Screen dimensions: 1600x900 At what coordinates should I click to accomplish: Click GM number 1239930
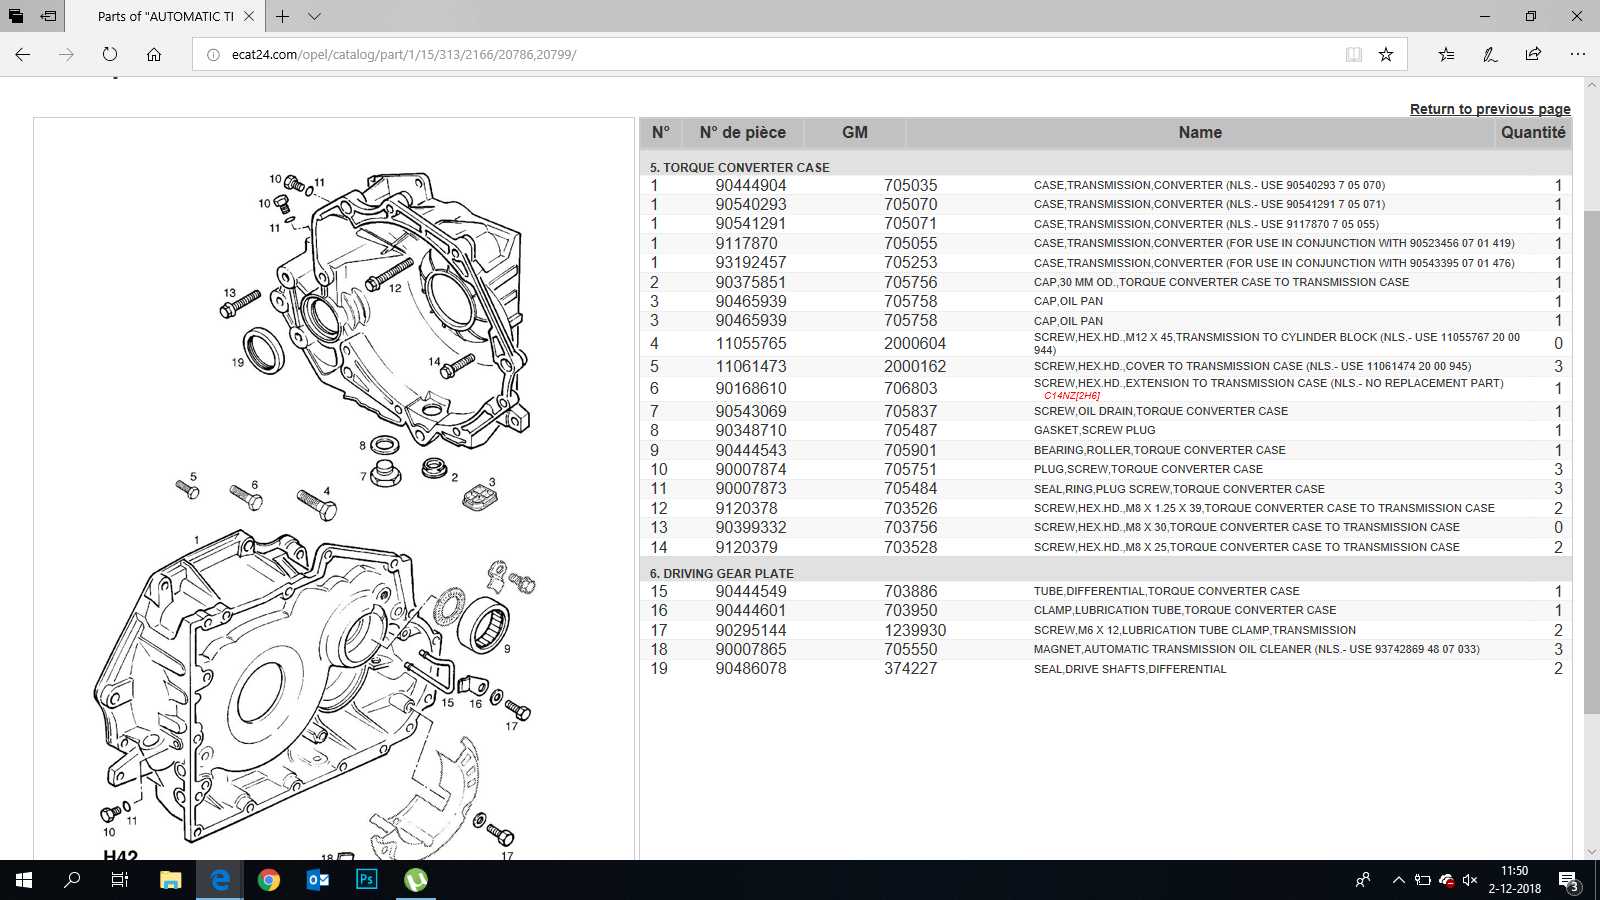coord(915,630)
